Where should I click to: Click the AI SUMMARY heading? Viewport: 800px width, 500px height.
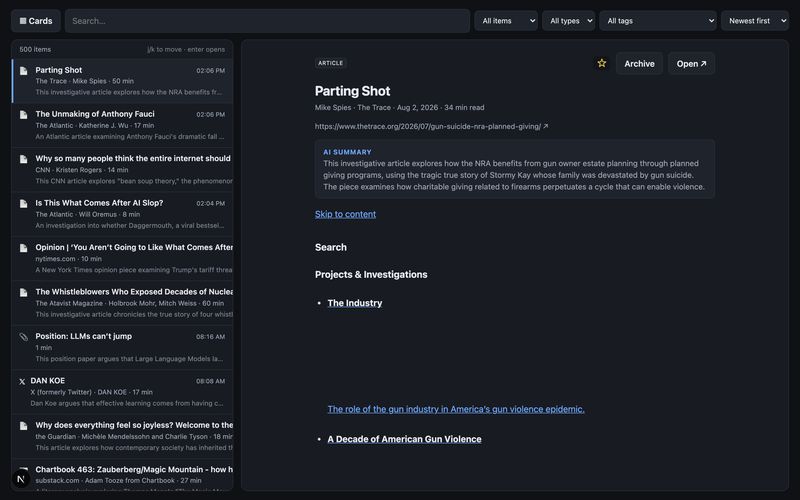[347, 152]
